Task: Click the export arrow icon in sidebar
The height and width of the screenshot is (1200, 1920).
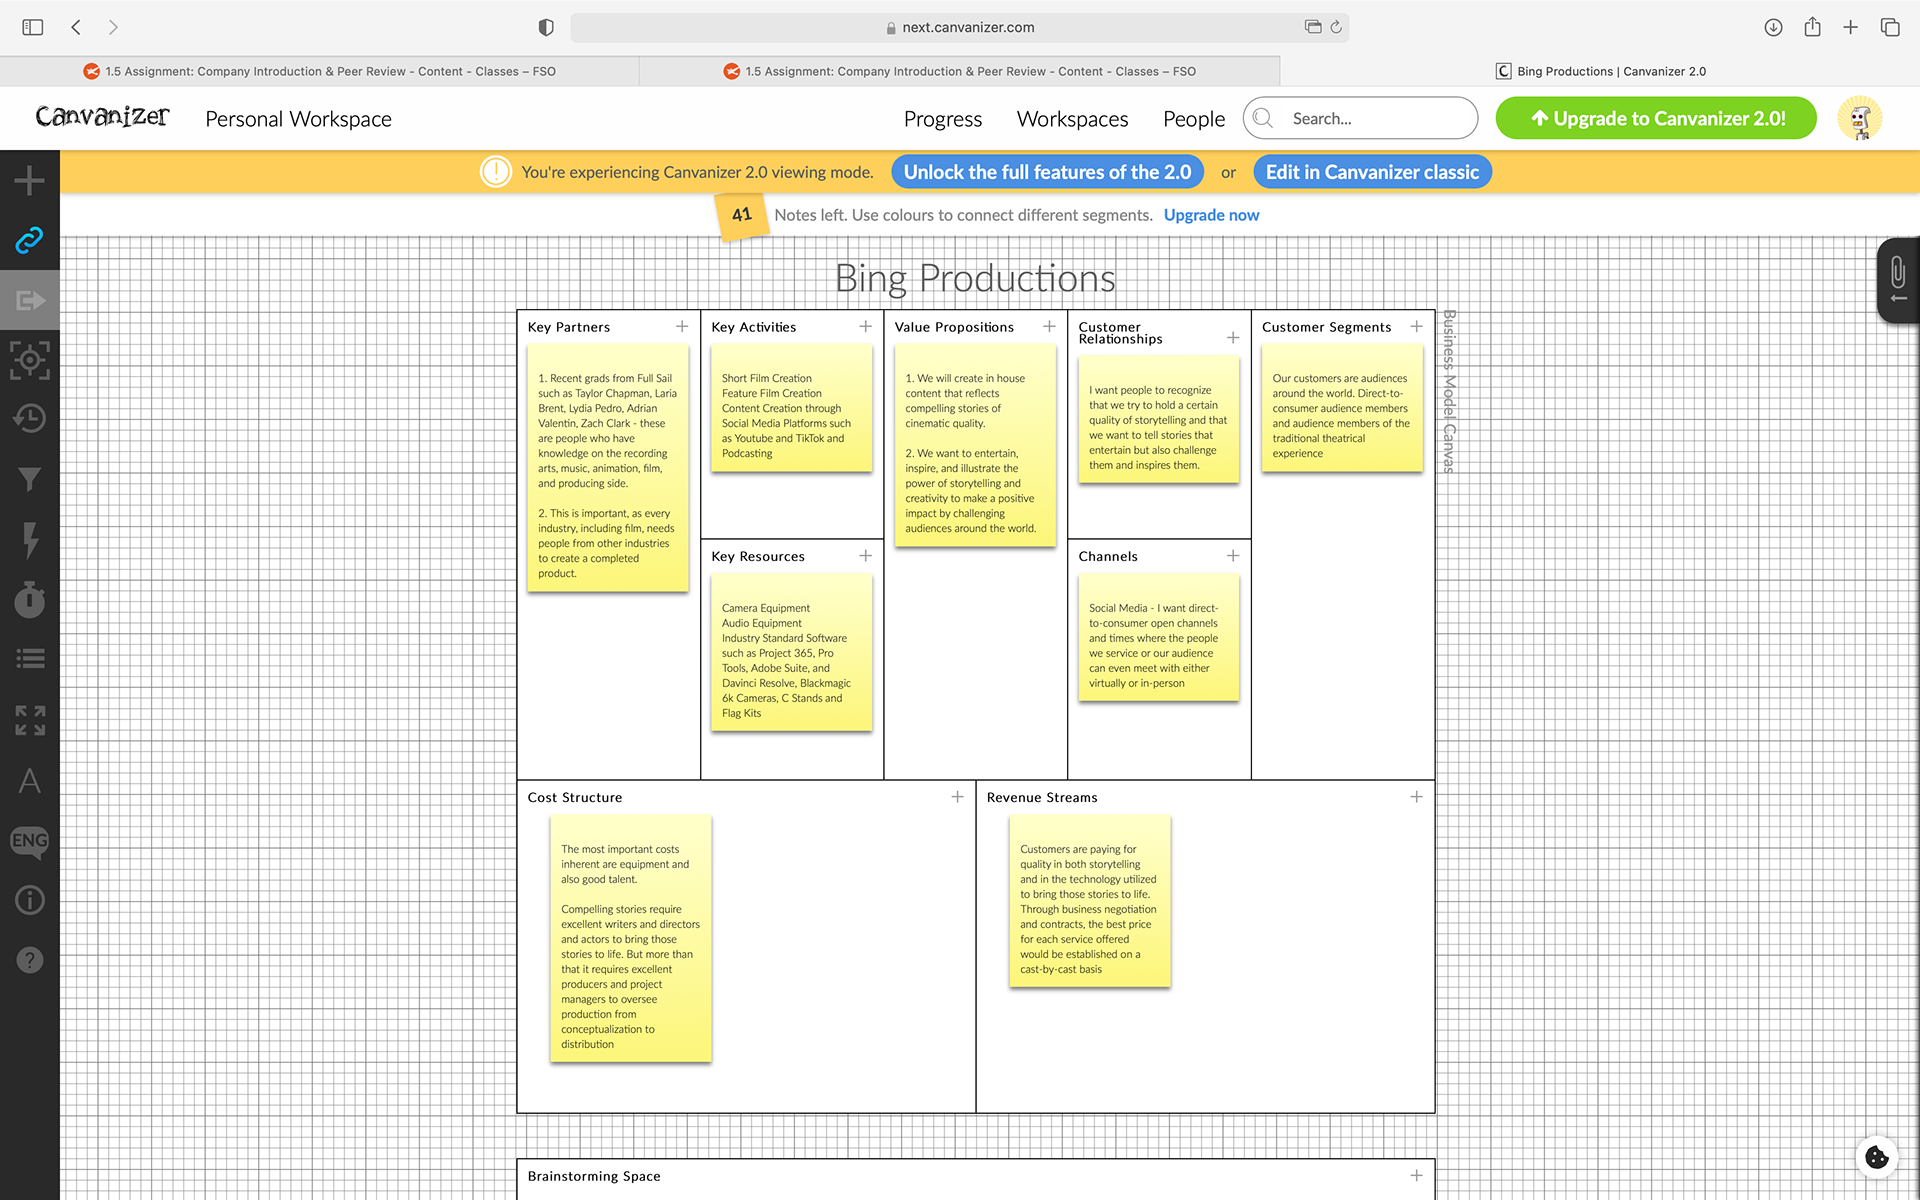Action: point(30,300)
